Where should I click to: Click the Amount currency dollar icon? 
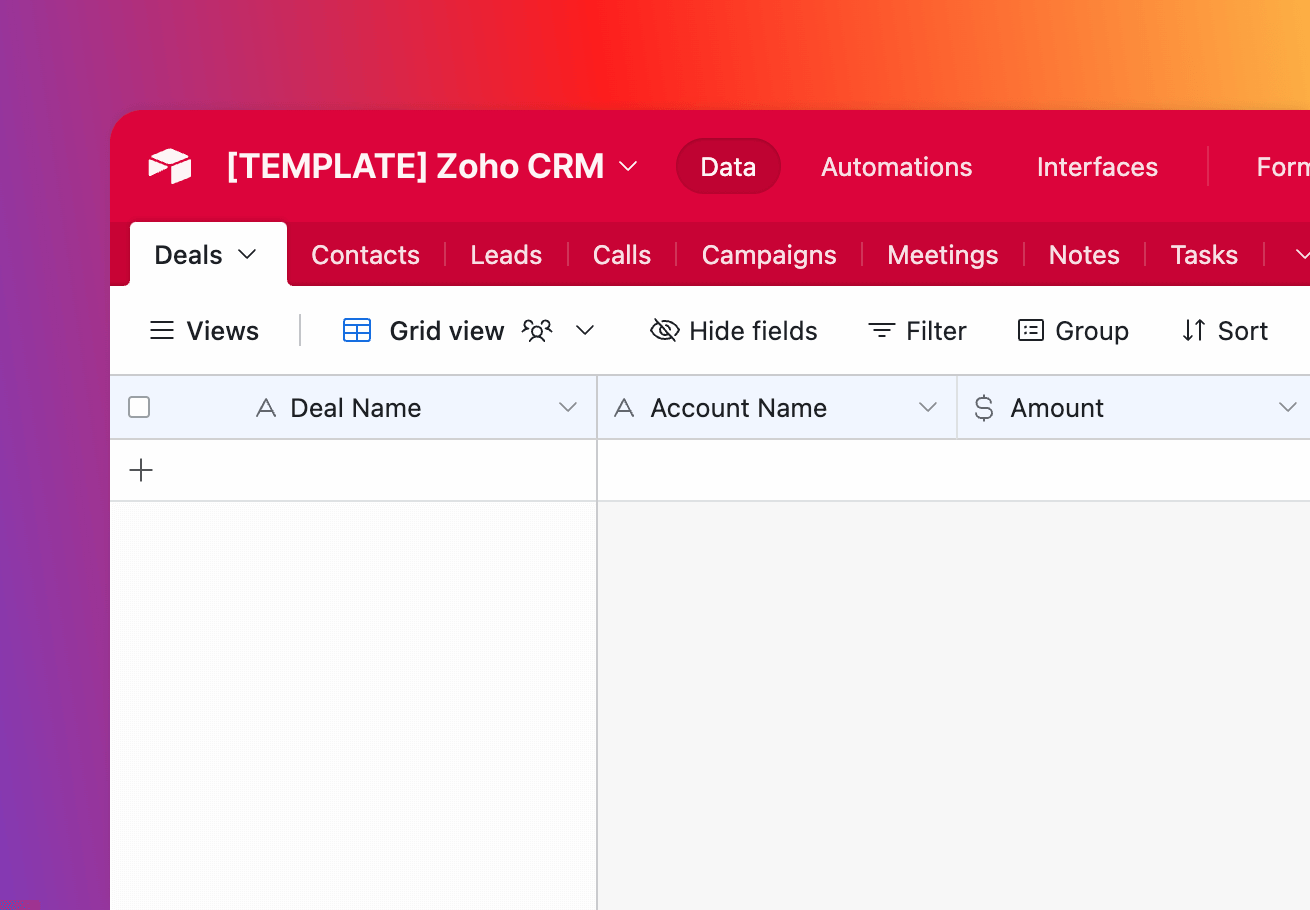(984, 408)
